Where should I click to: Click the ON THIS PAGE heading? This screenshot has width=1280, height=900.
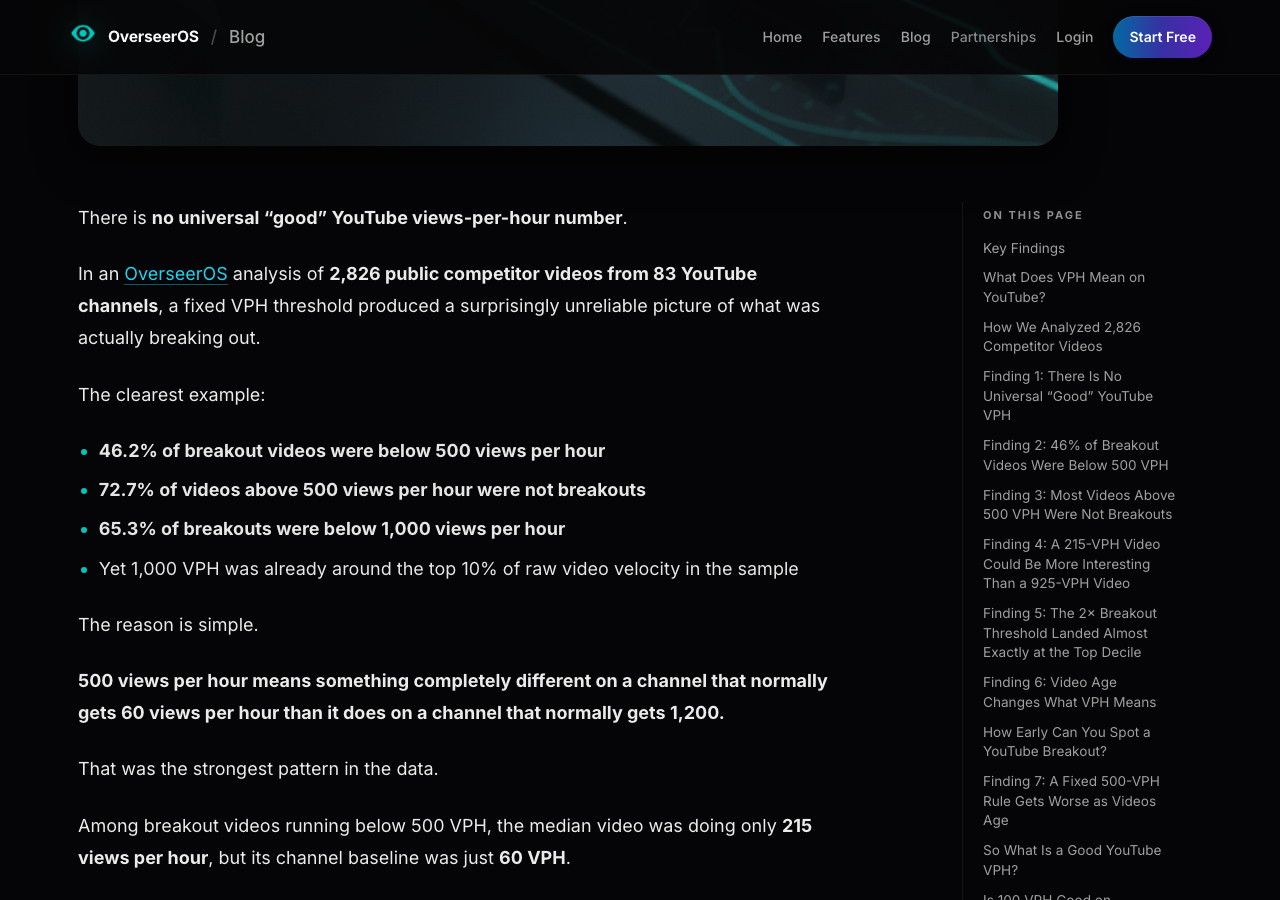click(x=1033, y=215)
